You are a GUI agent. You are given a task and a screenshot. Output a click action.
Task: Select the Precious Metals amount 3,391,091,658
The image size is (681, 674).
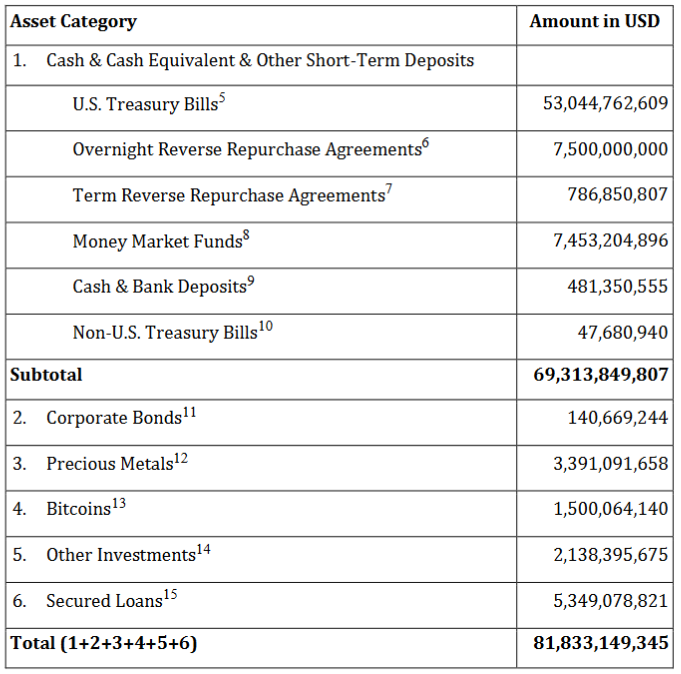tap(610, 464)
